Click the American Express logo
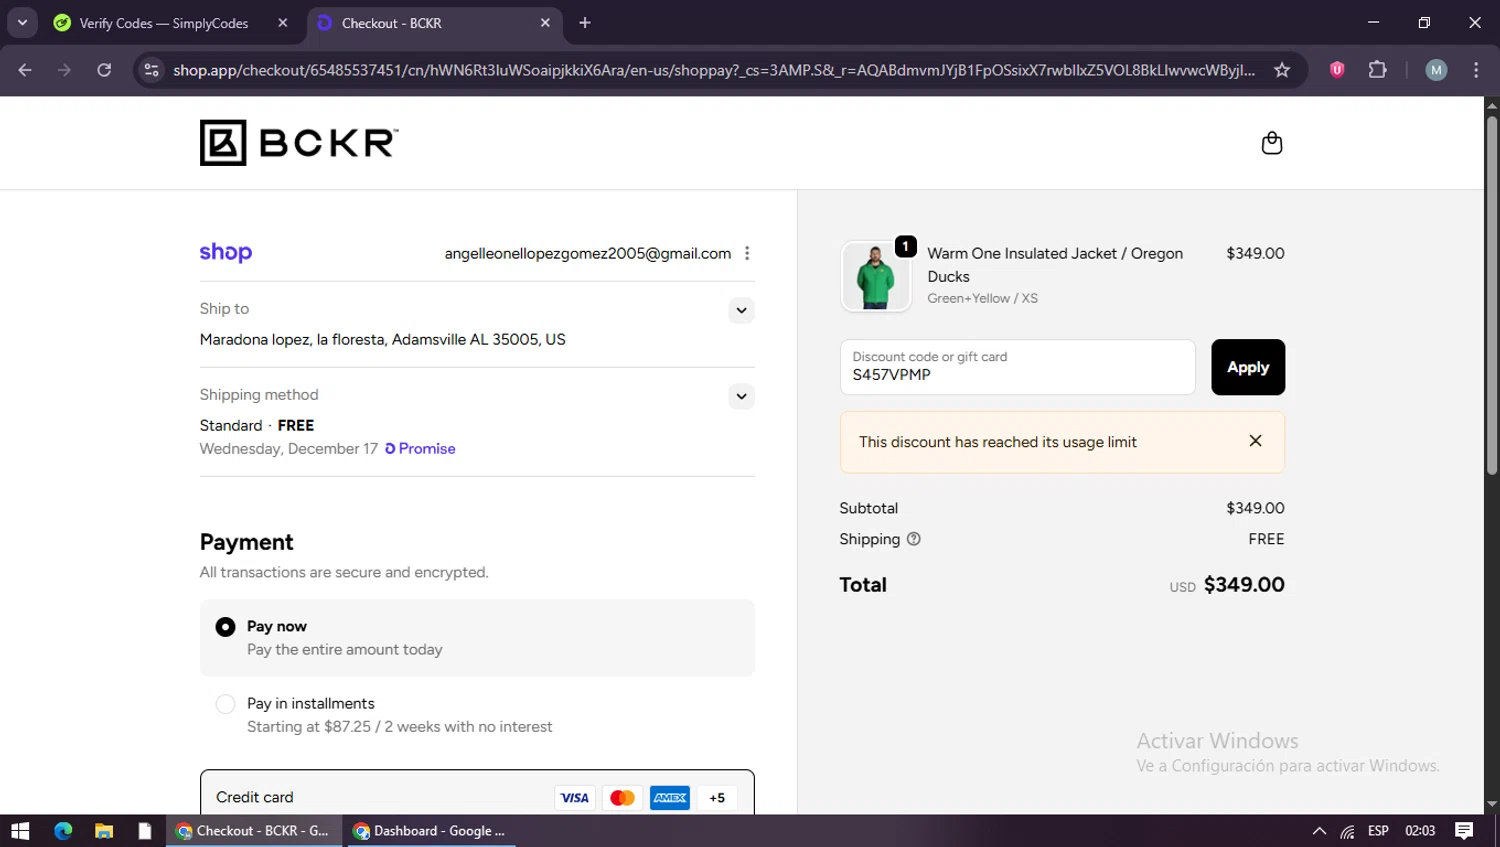The width and height of the screenshot is (1500, 847). (x=670, y=797)
